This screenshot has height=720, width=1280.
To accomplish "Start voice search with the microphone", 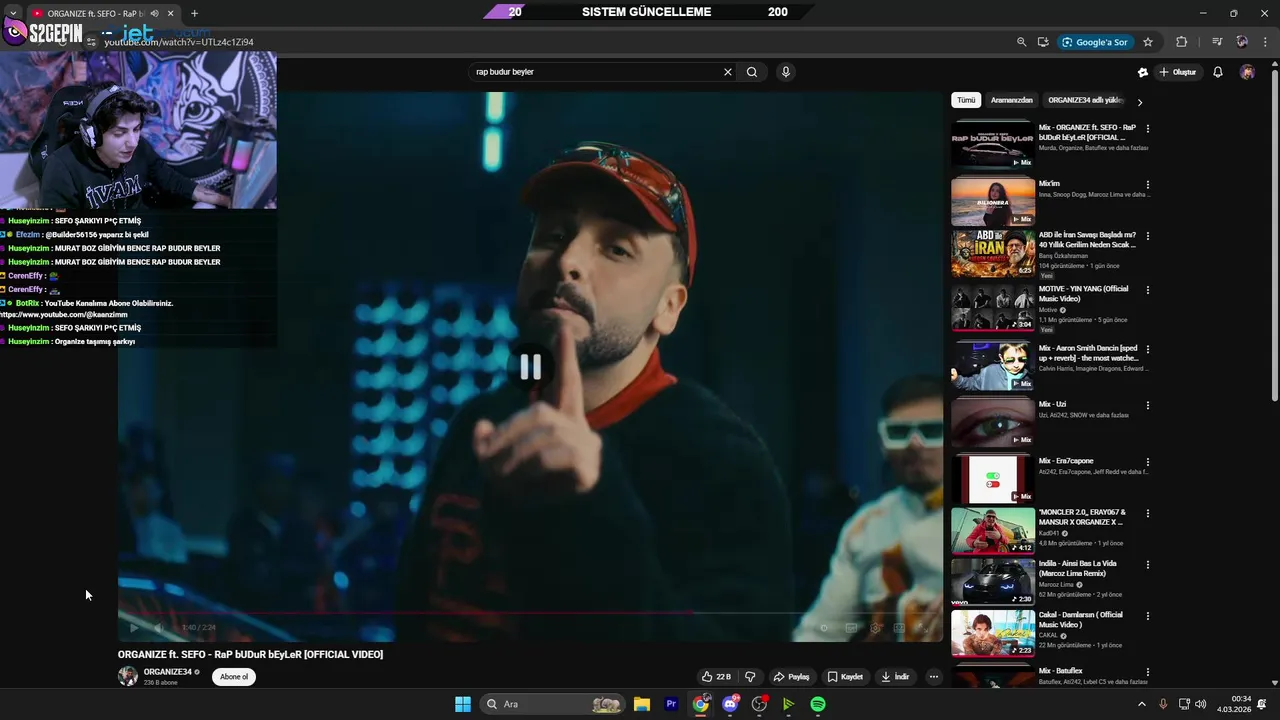I will pyautogui.click(x=786, y=72).
